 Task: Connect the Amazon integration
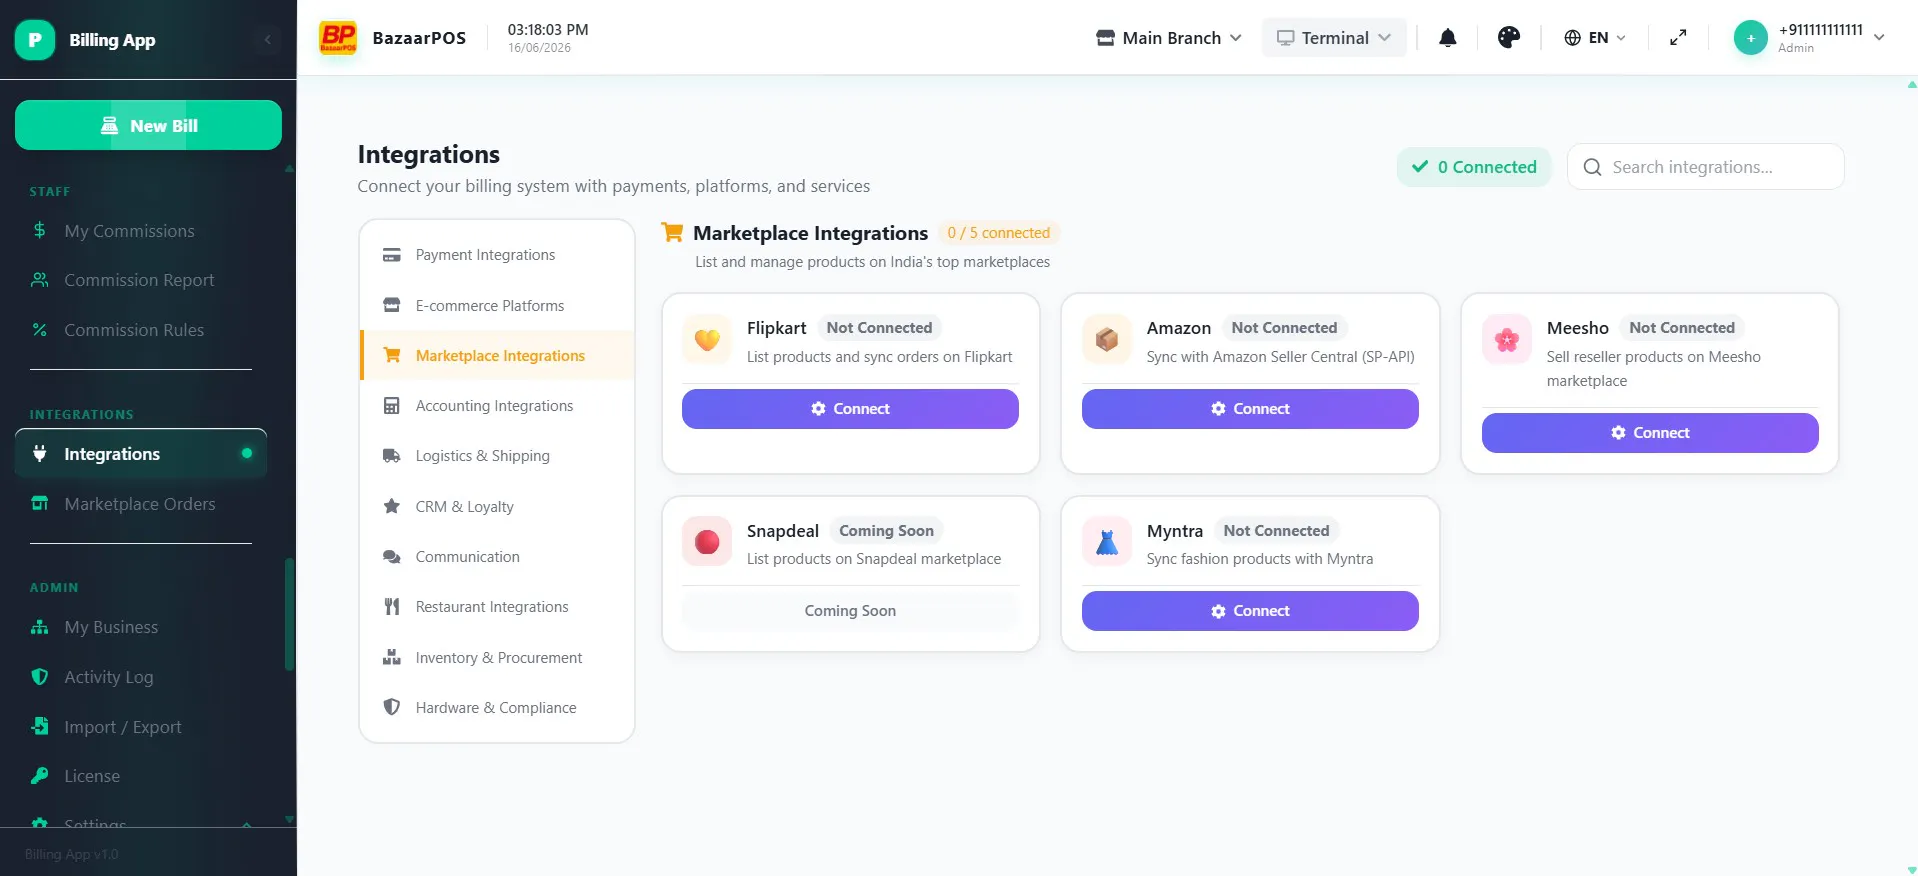[1250, 409]
